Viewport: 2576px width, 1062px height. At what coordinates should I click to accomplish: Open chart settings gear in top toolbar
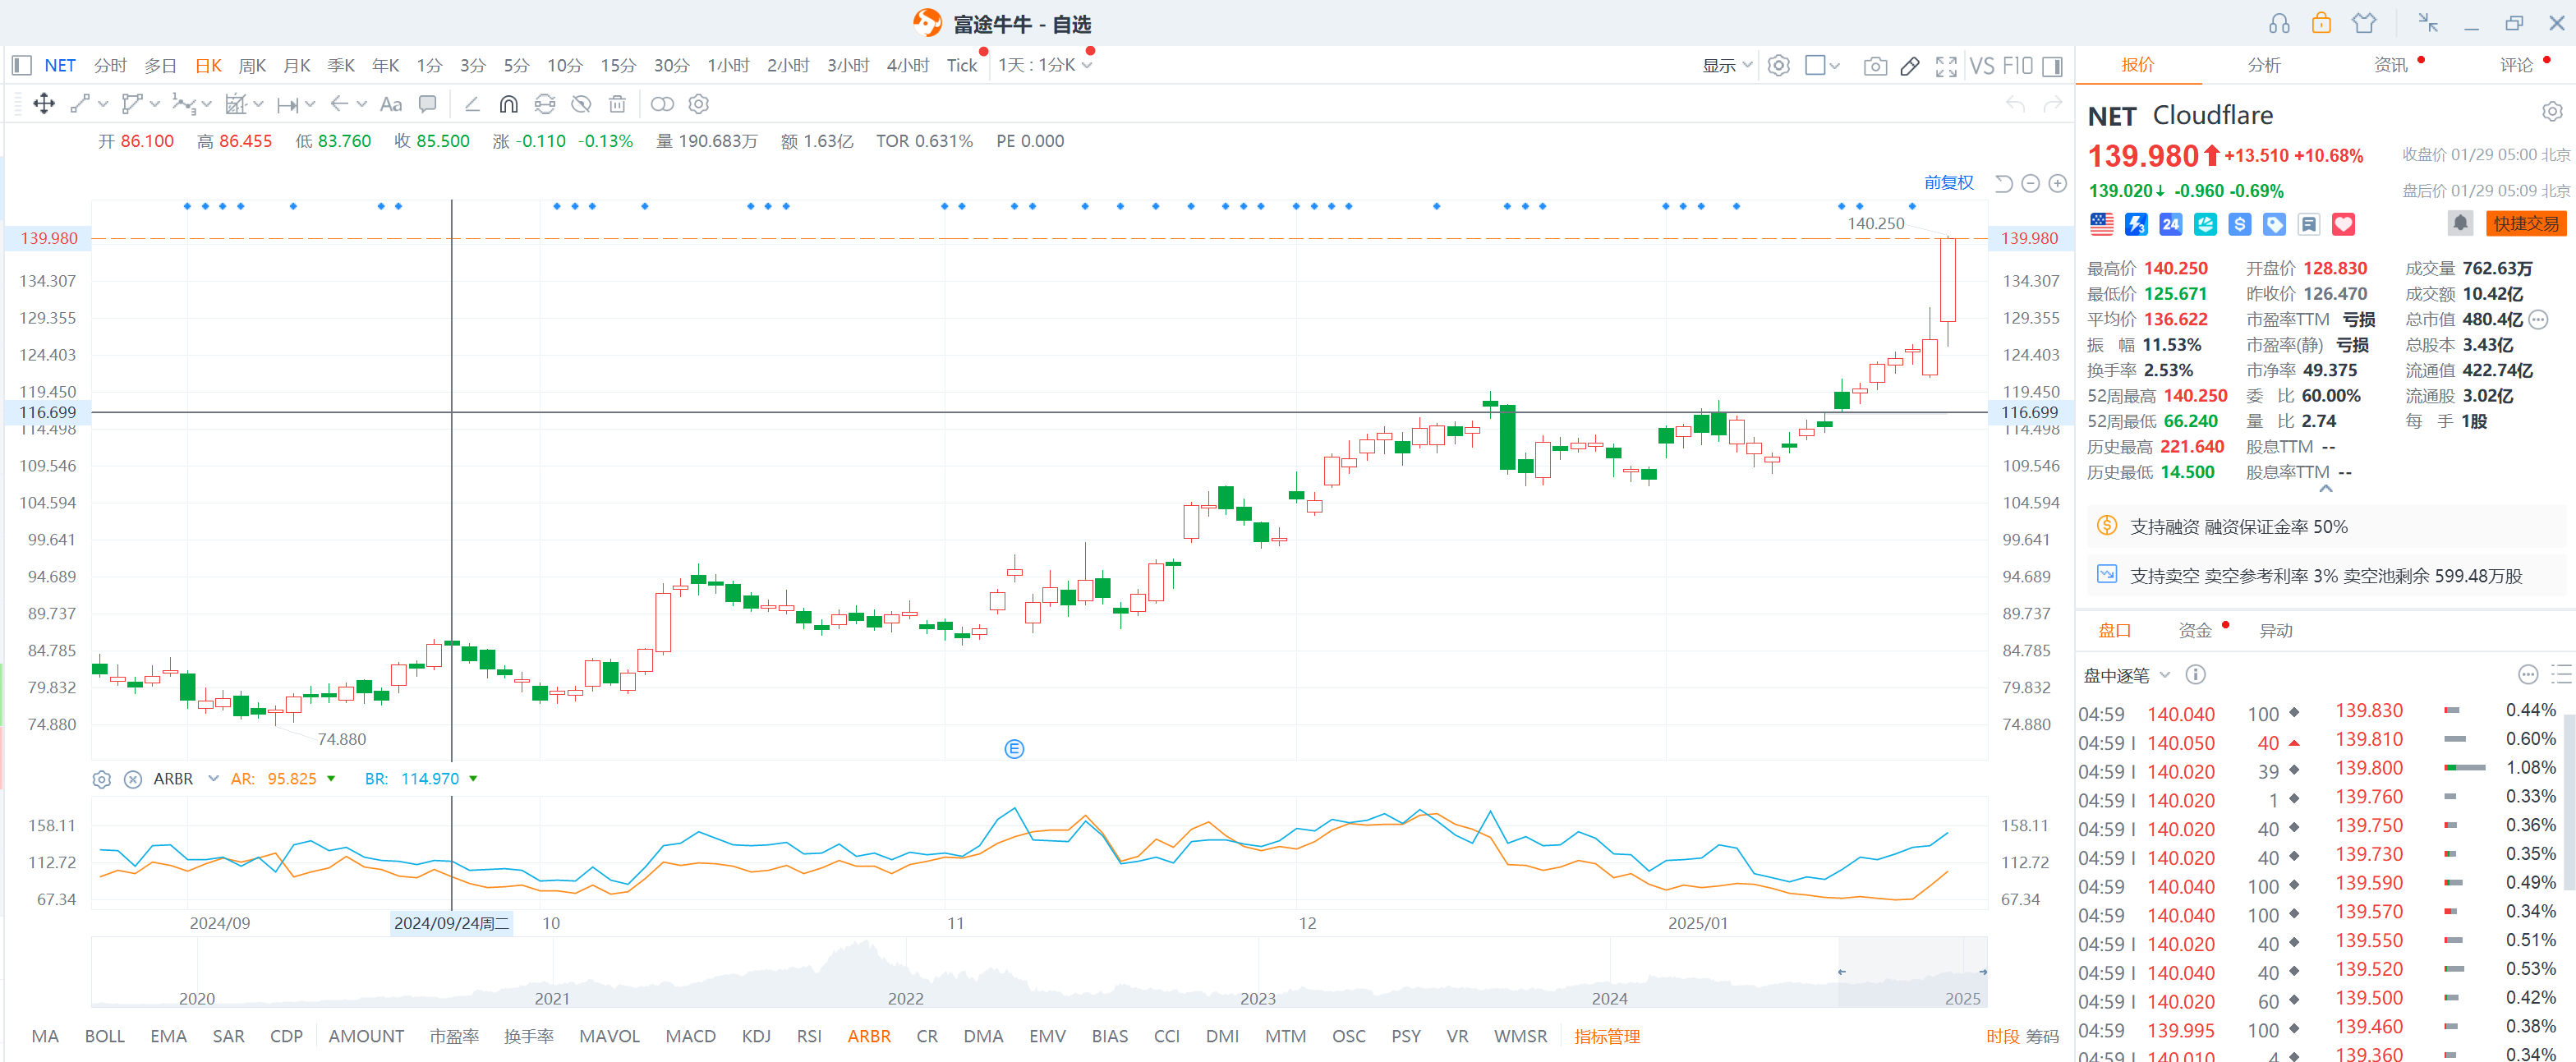click(x=1778, y=66)
